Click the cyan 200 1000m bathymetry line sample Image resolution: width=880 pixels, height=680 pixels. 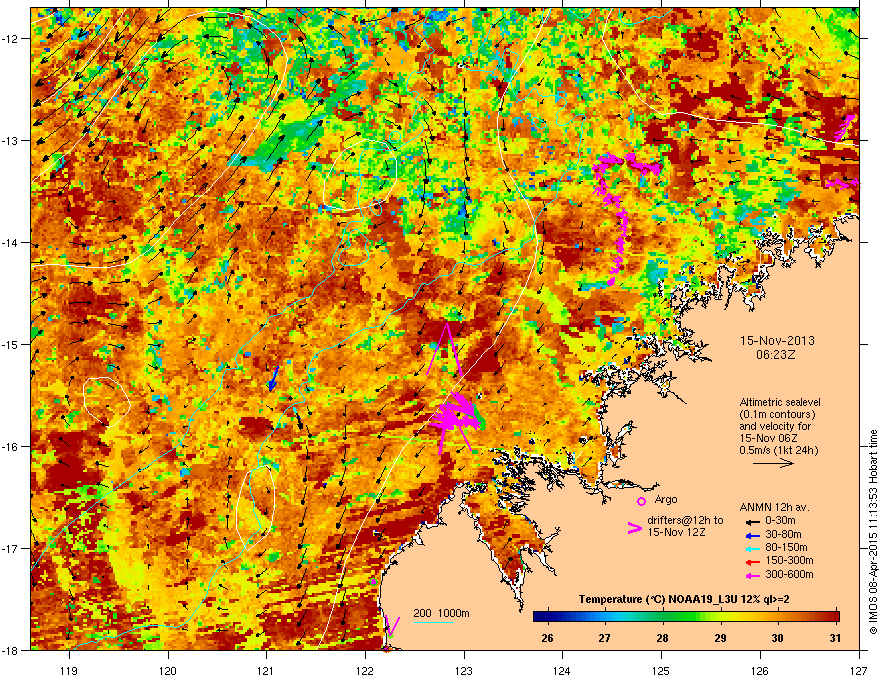pyautogui.click(x=433, y=622)
